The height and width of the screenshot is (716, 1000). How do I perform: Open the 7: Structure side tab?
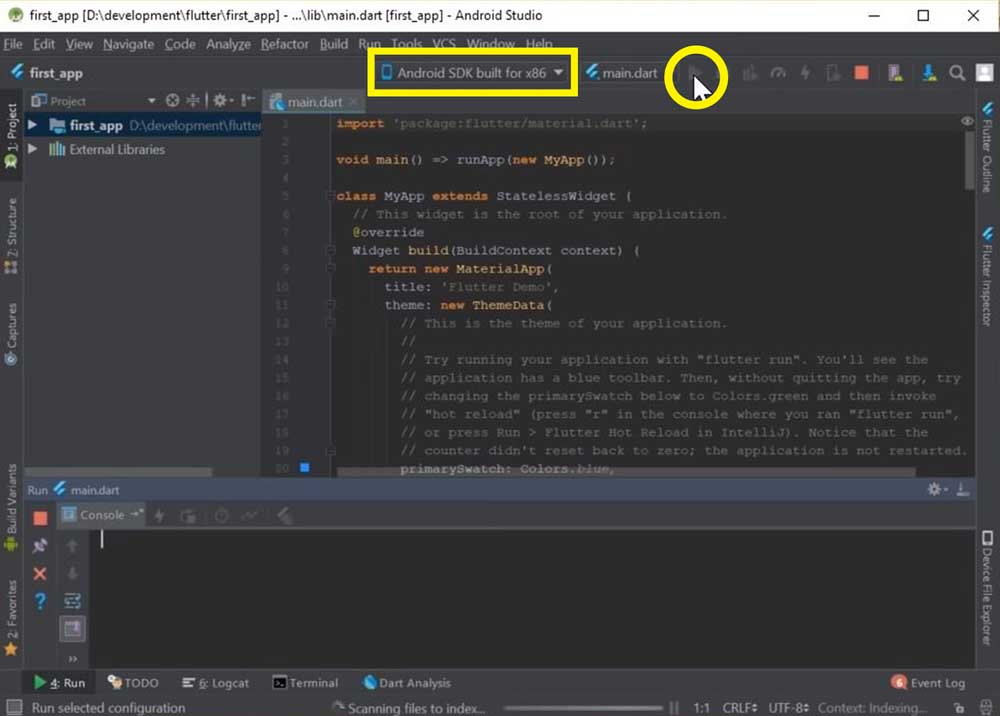[x=11, y=236]
